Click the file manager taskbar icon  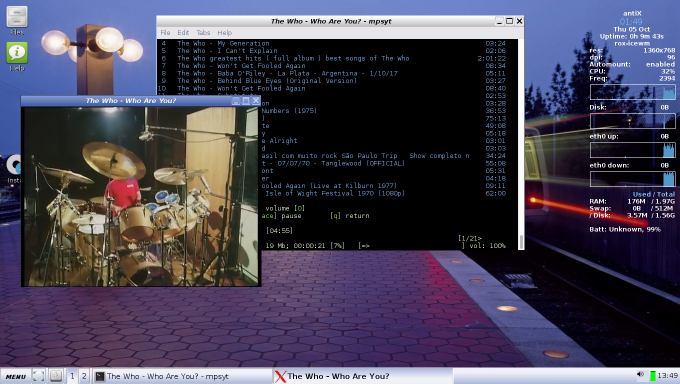tap(56, 376)
